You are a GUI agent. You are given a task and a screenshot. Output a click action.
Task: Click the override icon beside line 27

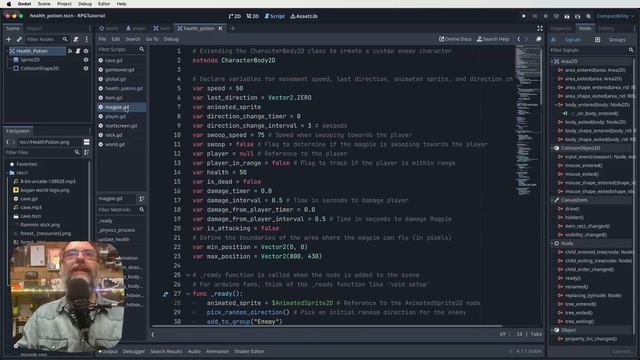pos(165,294)
